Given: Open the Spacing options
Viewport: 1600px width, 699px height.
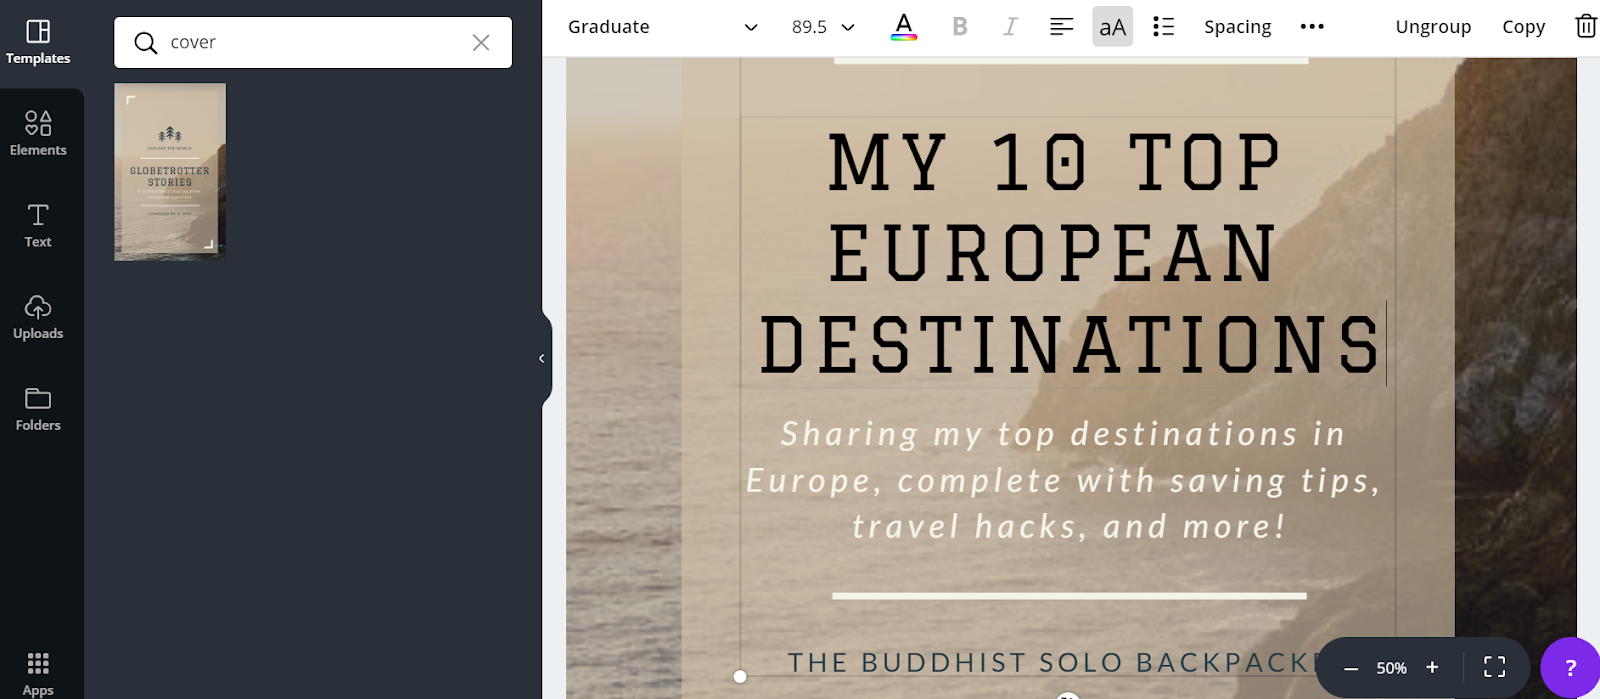Looking at the screenshot, I should [x=1238, y=27].
